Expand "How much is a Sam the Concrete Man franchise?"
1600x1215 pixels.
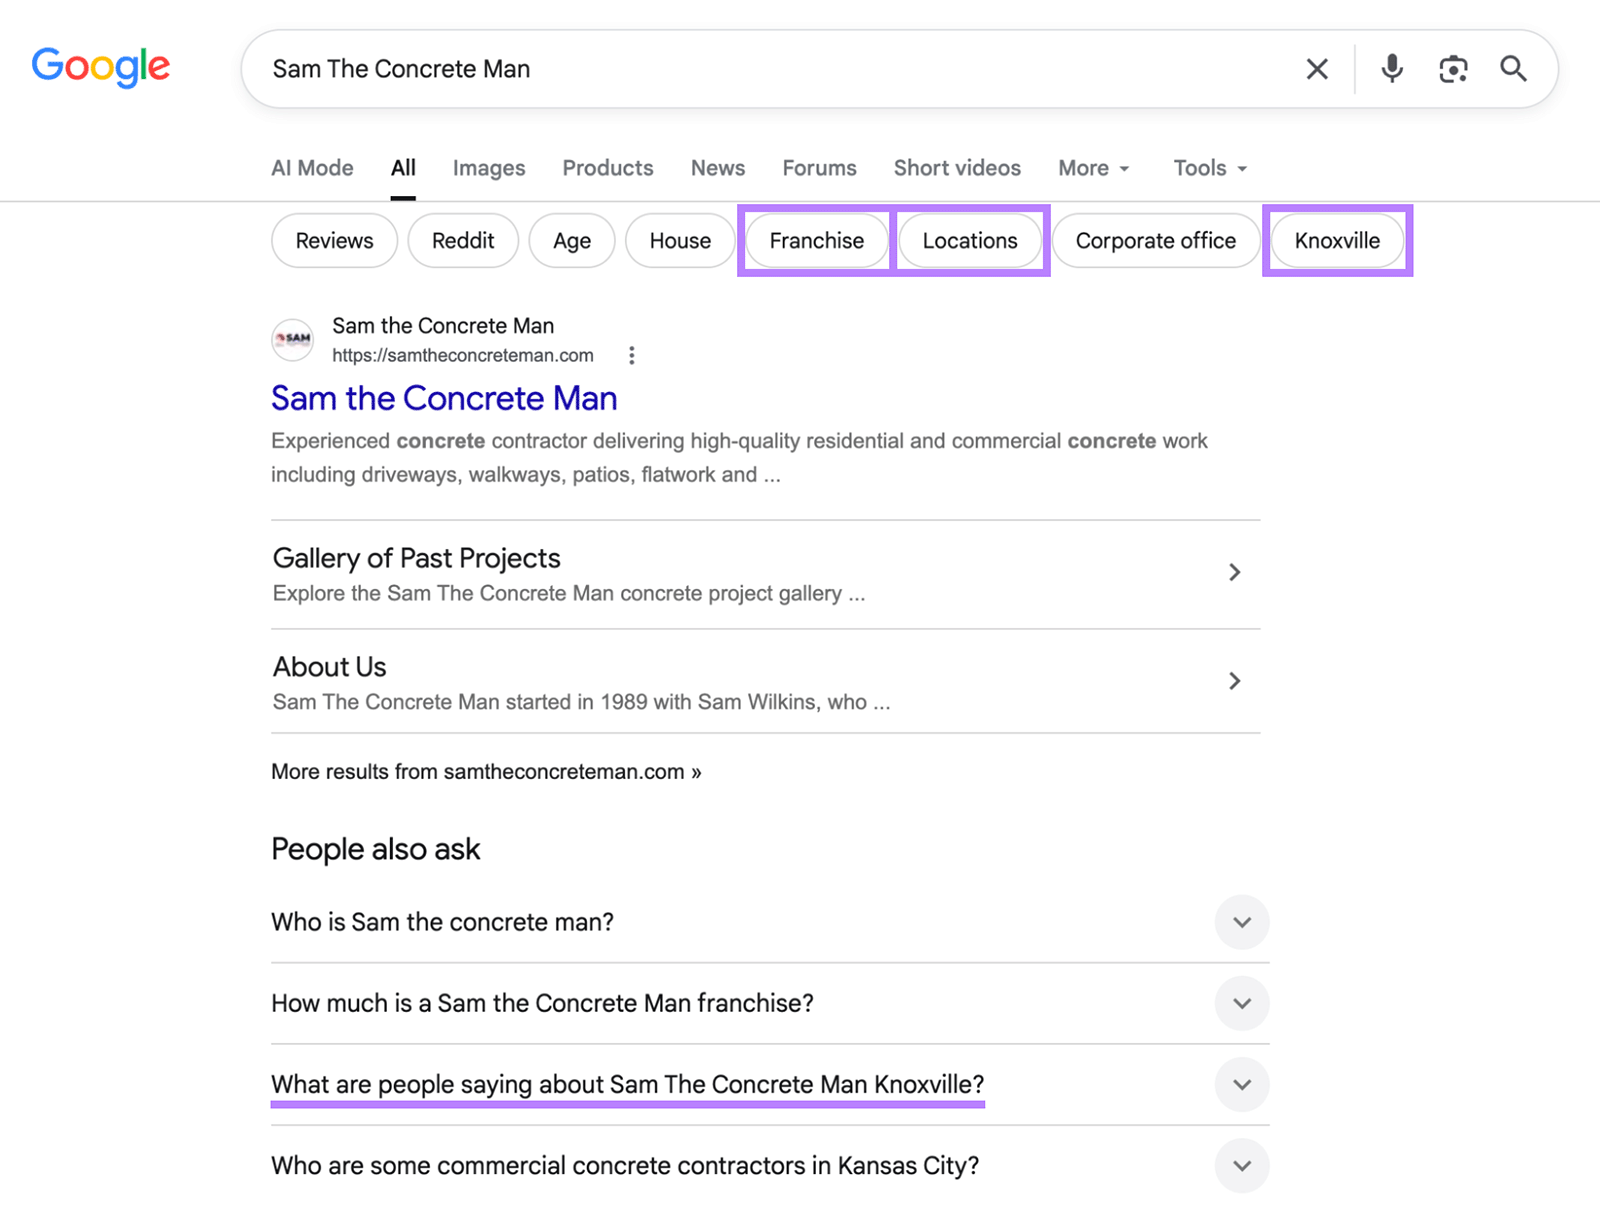1242,1003
